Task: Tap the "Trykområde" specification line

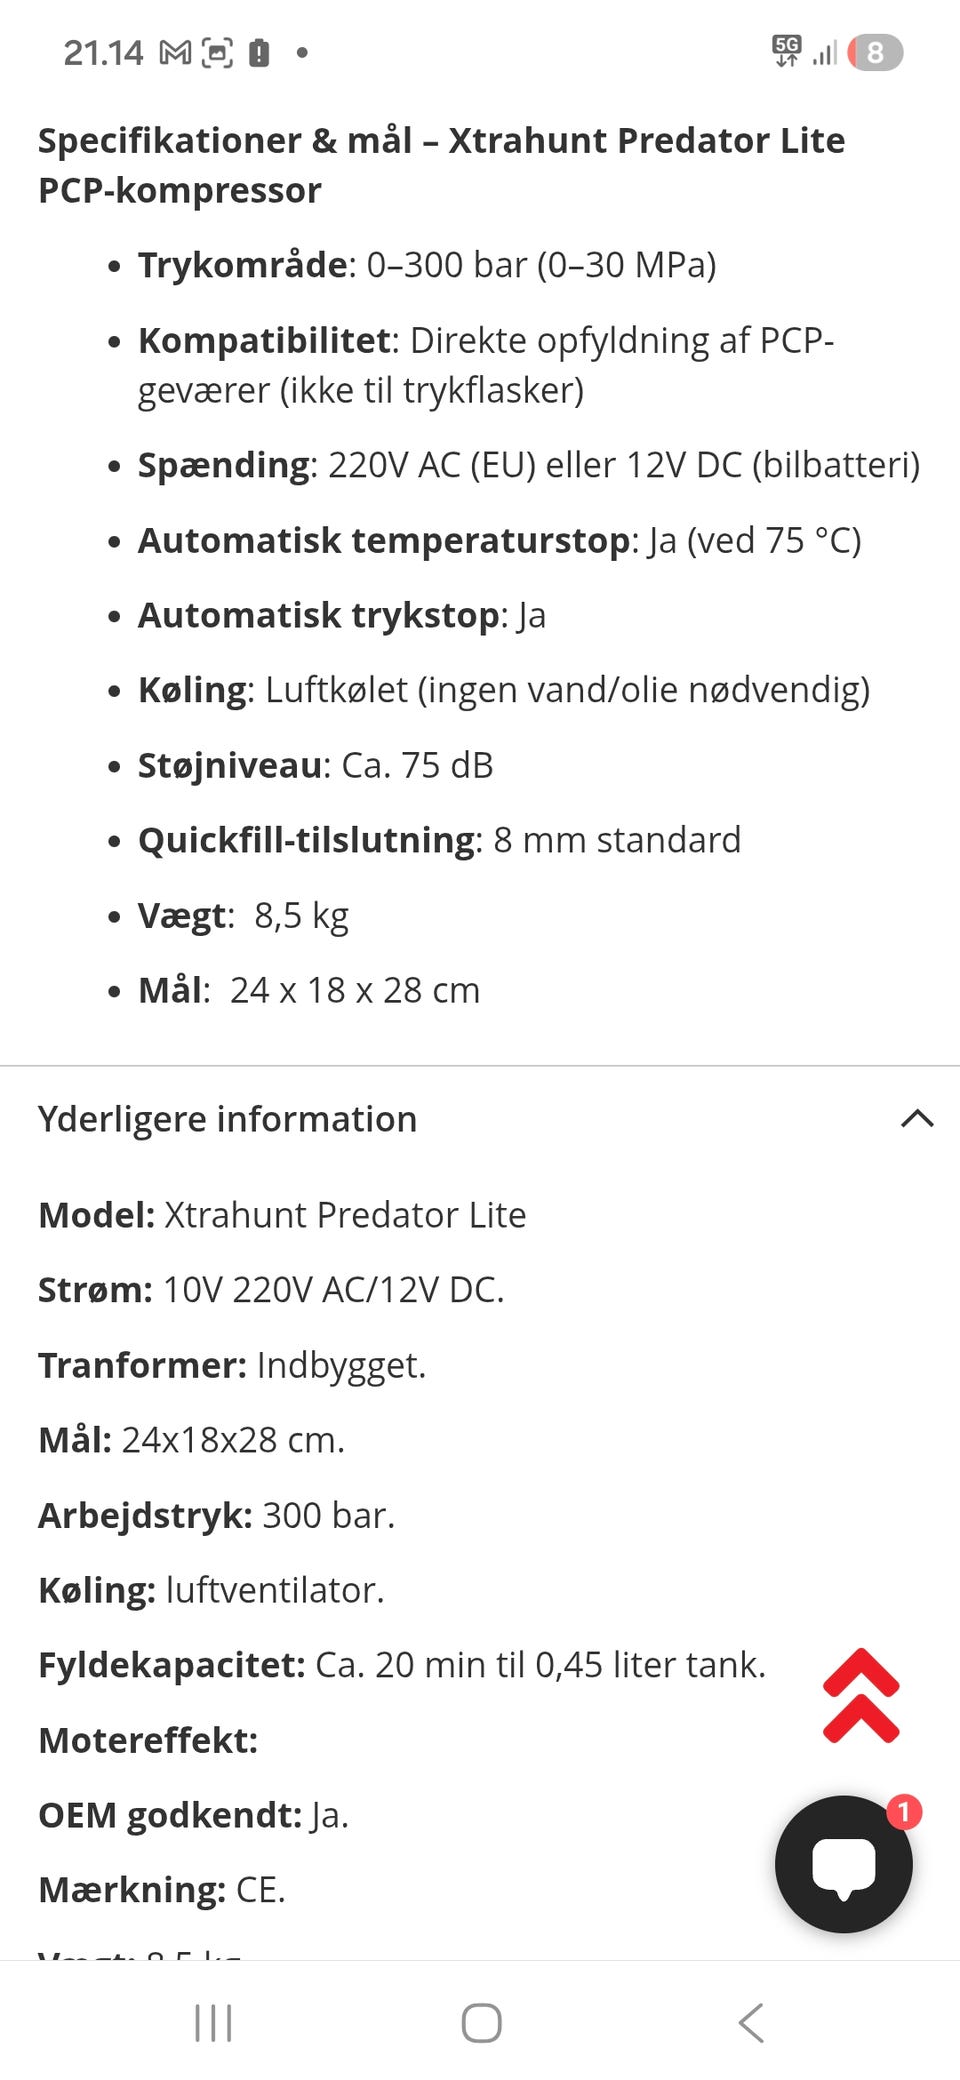Action: point(427,265)
